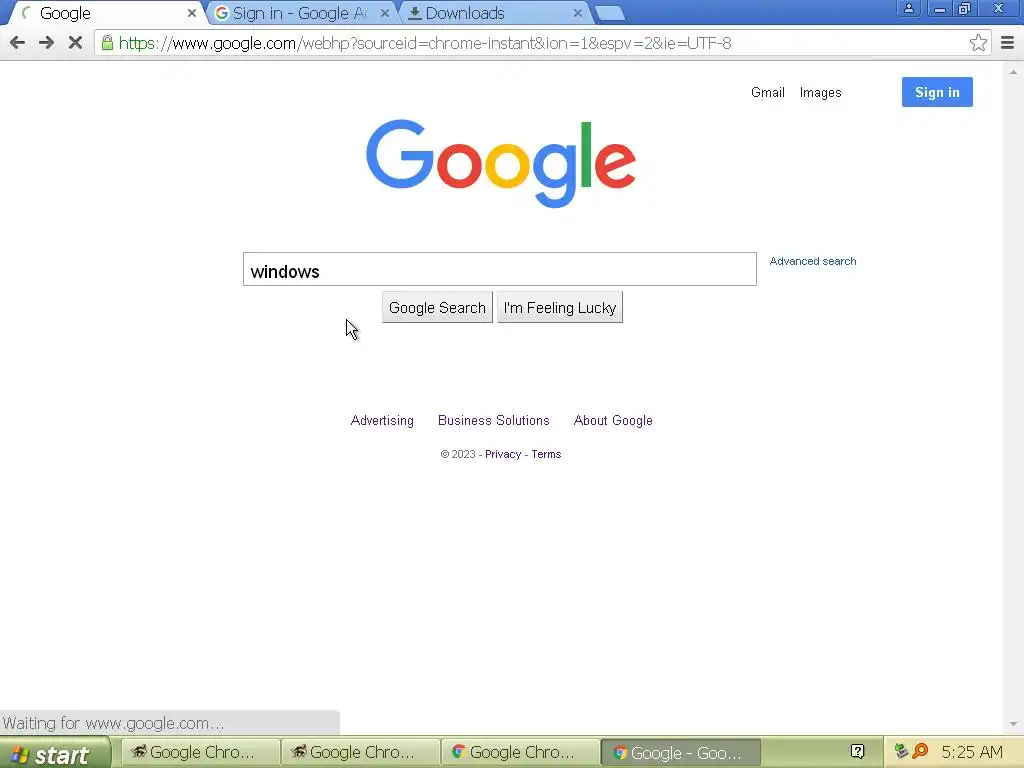Bookmark this page with the star icon

(x=978, y=43)
